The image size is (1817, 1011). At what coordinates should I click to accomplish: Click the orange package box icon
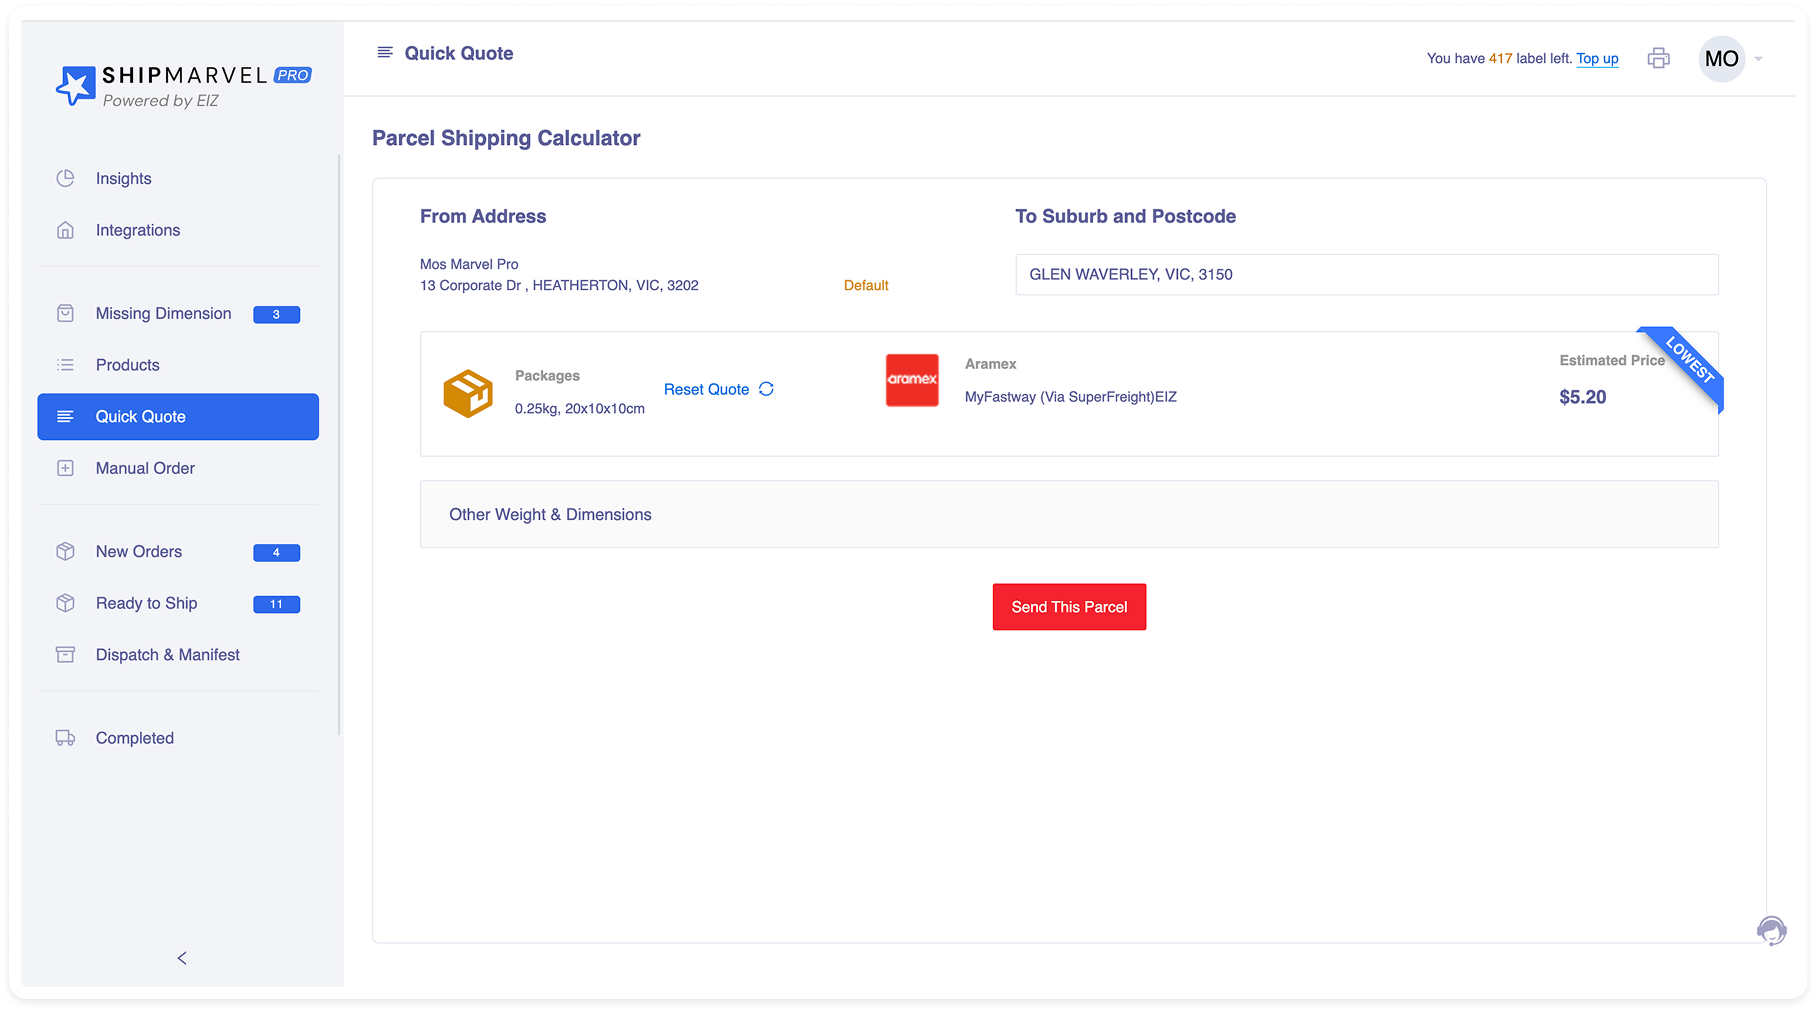click(468, 393)
